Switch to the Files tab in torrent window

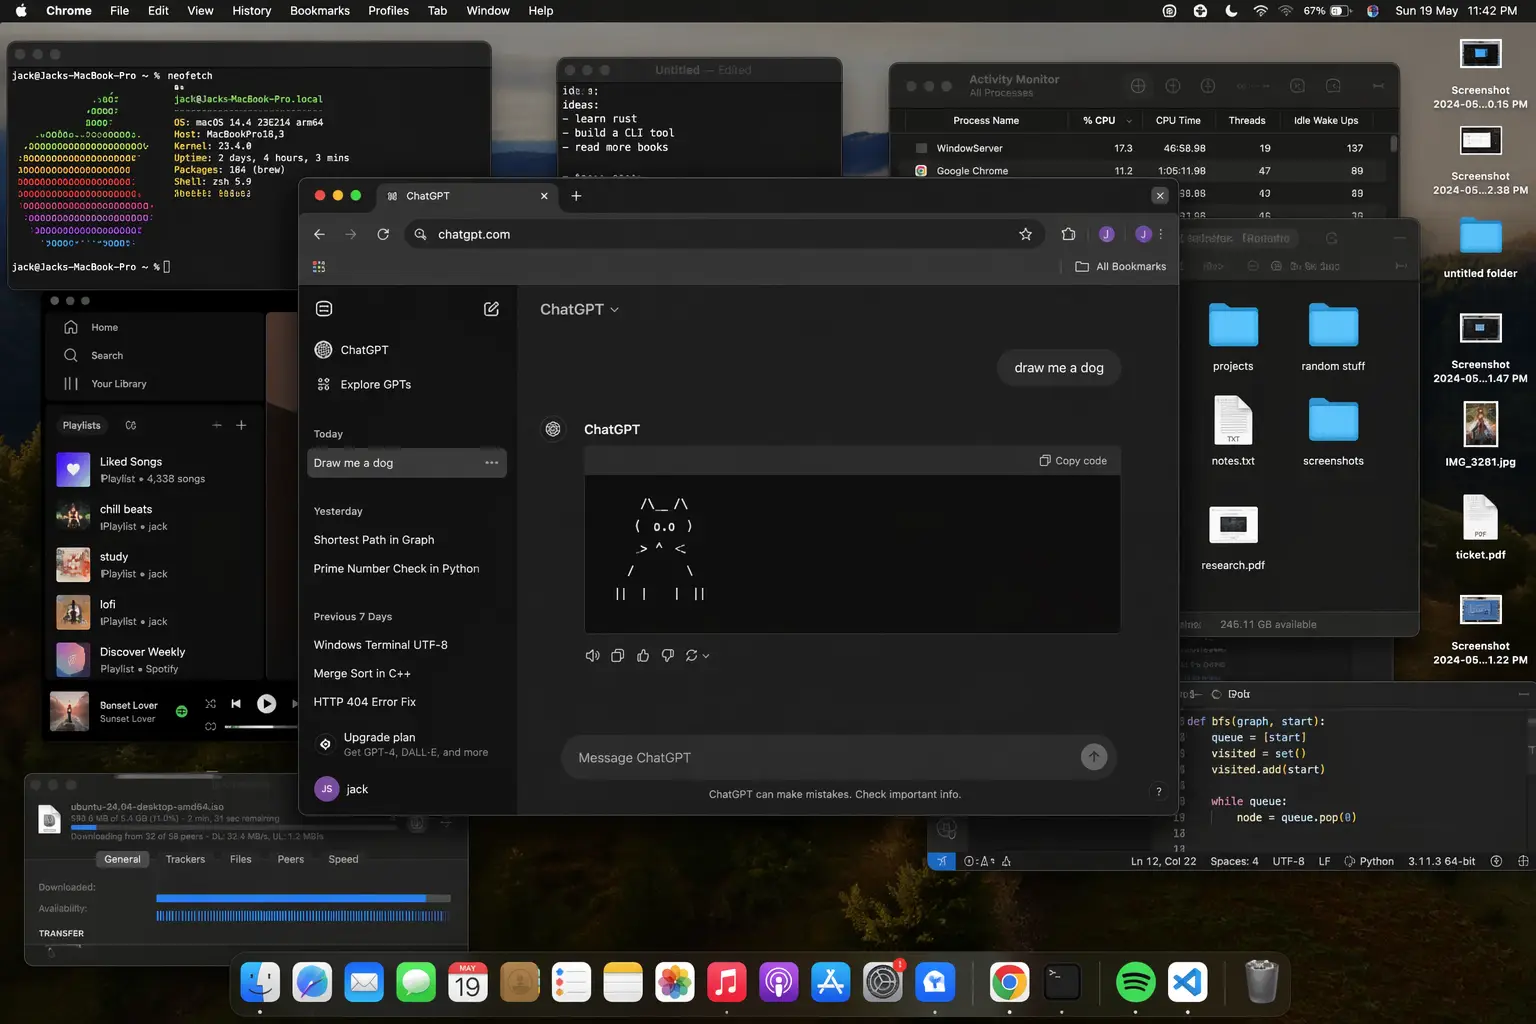point(241,859)
